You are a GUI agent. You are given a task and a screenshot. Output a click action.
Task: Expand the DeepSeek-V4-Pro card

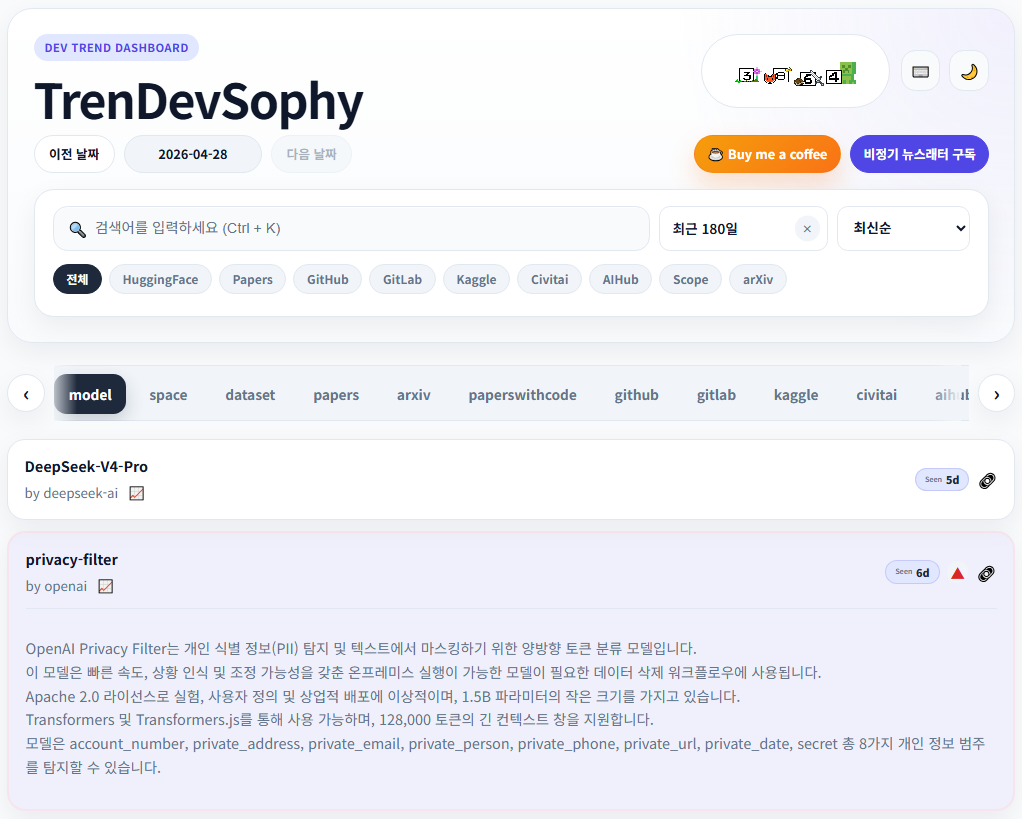(511, 480)
